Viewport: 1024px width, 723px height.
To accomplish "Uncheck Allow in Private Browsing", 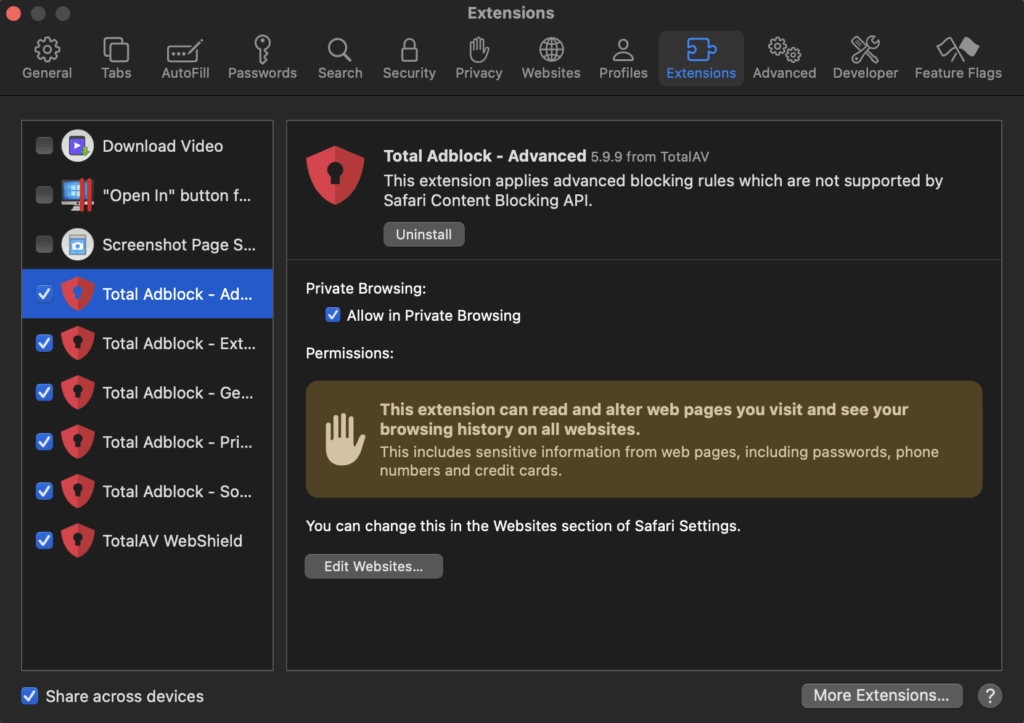I will coord(333,315).
